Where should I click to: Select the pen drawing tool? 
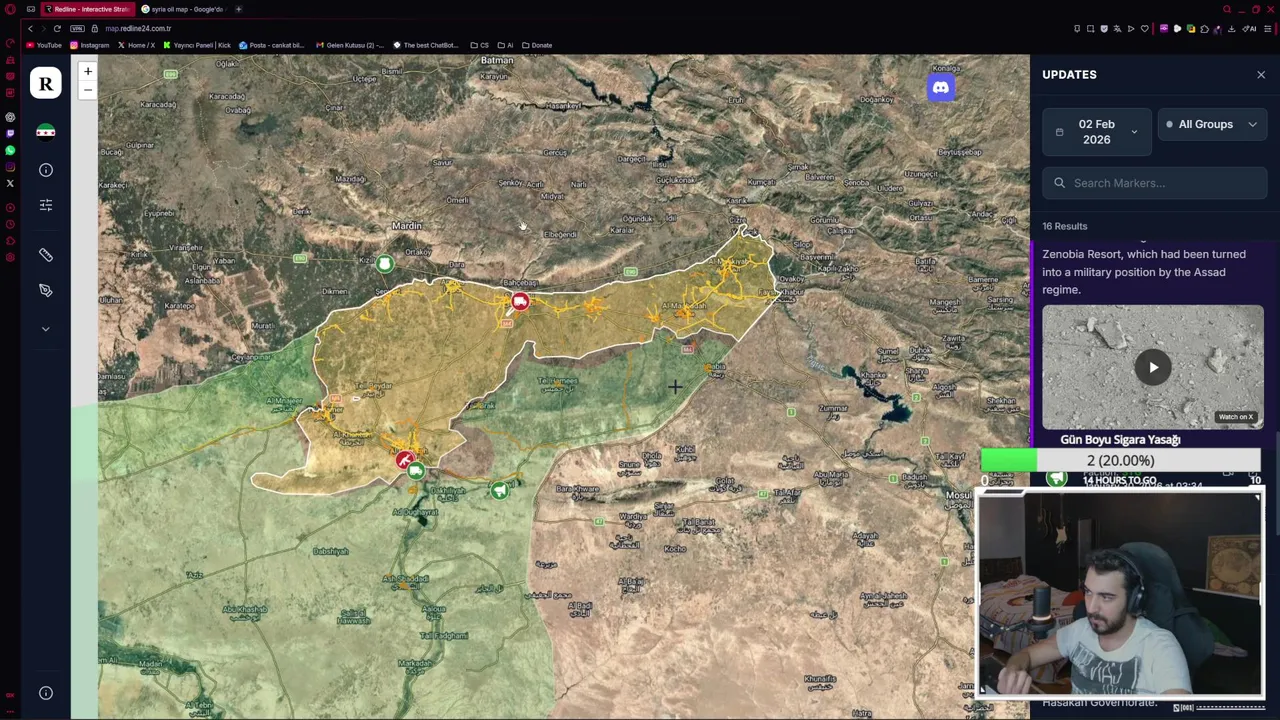coord(45,290)
